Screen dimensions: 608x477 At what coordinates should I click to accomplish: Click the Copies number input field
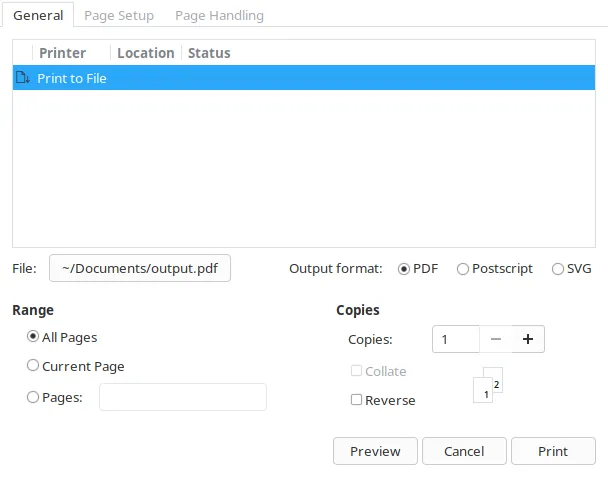(456, 339)
